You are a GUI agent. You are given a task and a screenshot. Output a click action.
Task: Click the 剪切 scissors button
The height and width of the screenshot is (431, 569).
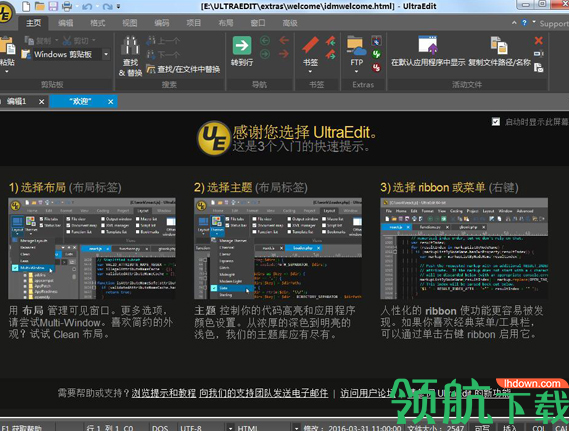tap(76, 40)
